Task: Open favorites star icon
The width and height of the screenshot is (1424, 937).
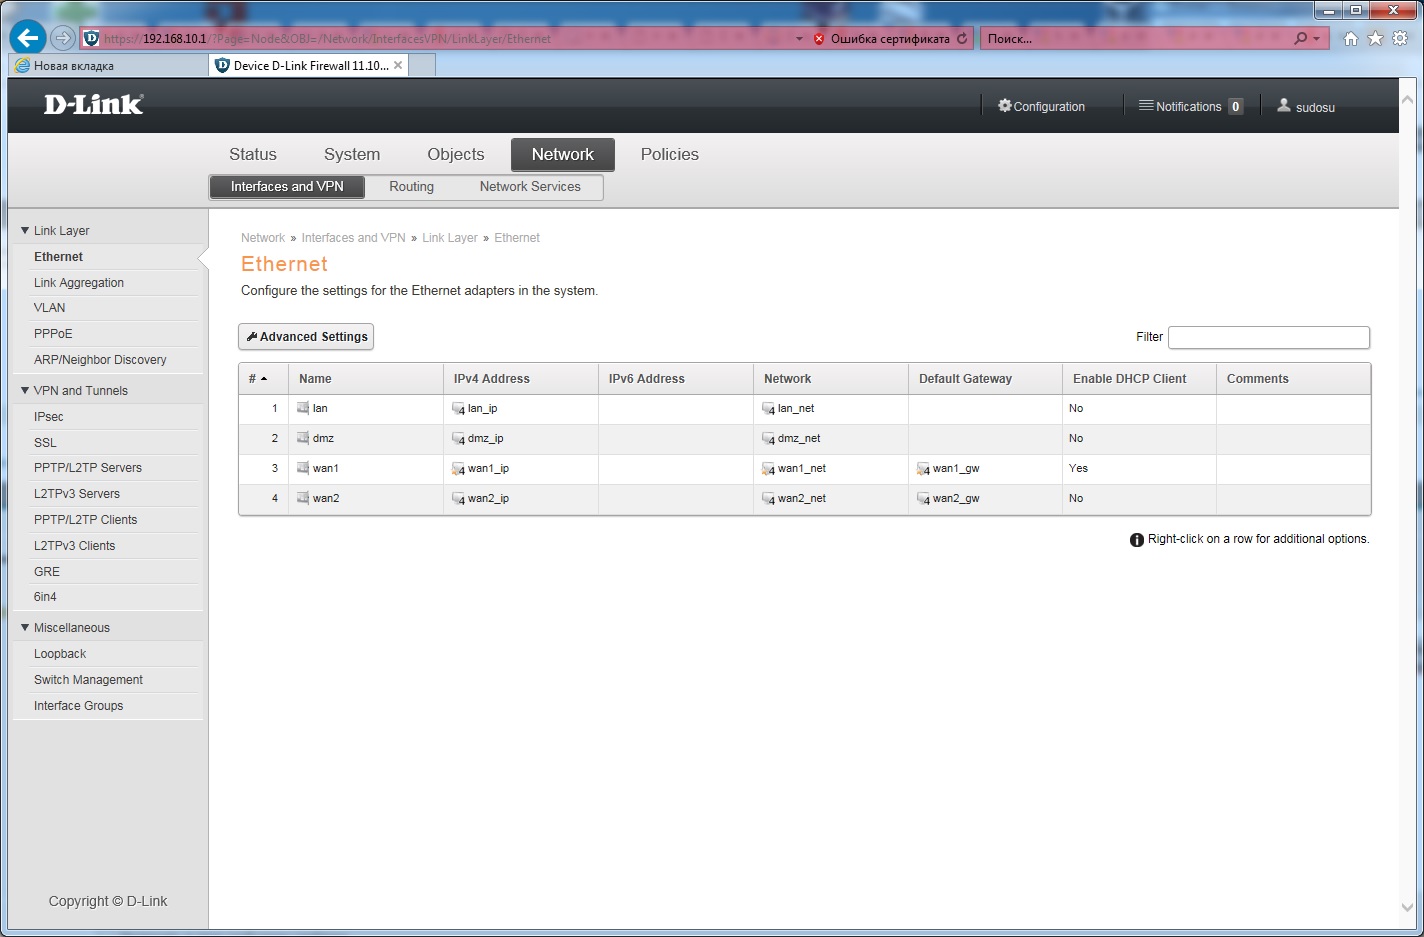Action: tap(1375, 38)
